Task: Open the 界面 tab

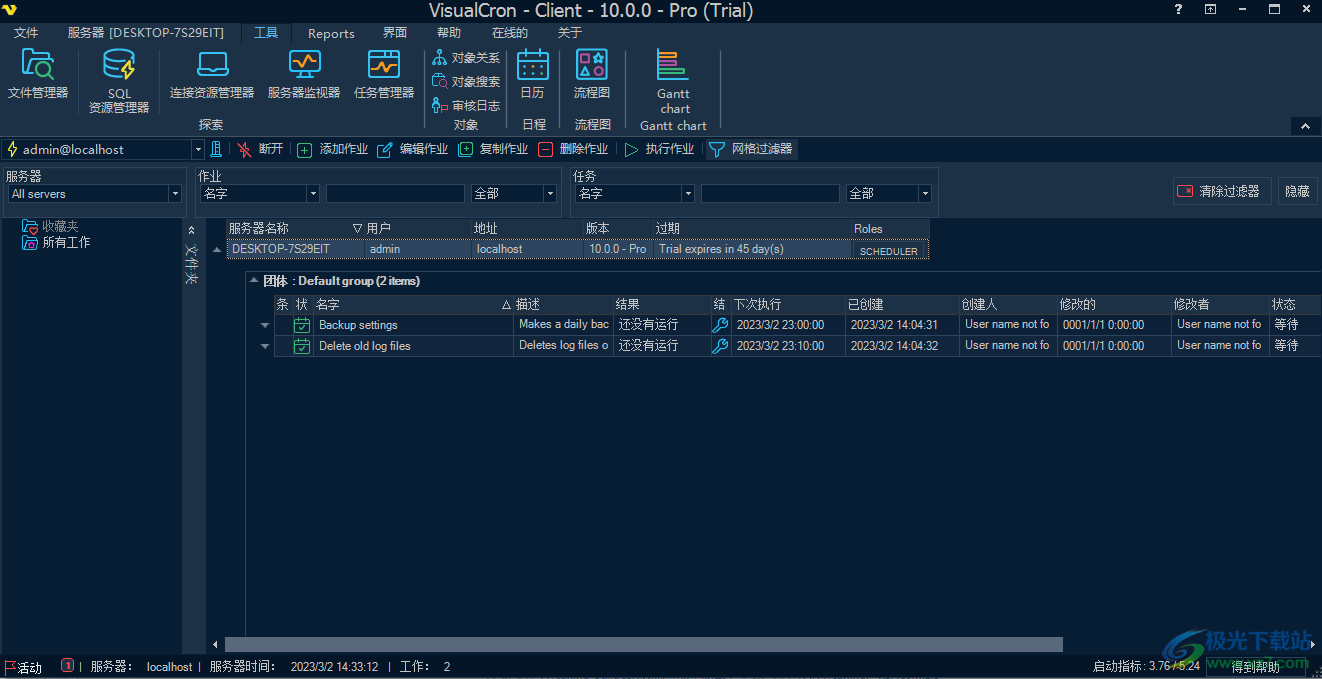Action: [395, 33]
